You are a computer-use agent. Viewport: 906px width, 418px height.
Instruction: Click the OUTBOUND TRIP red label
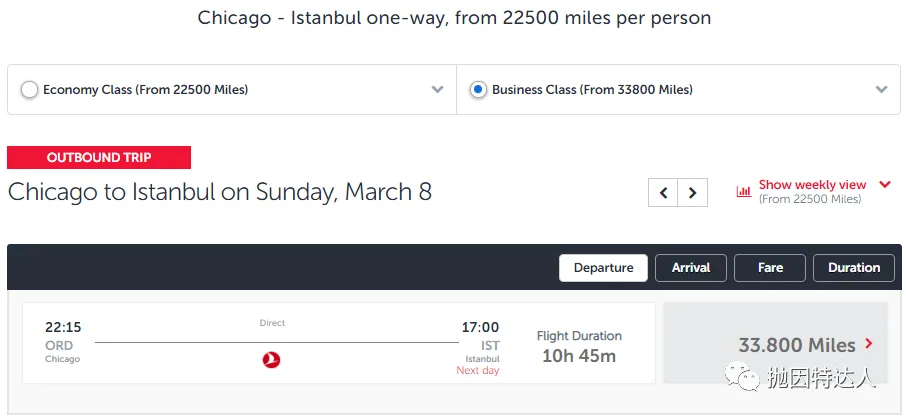point(99,157)
